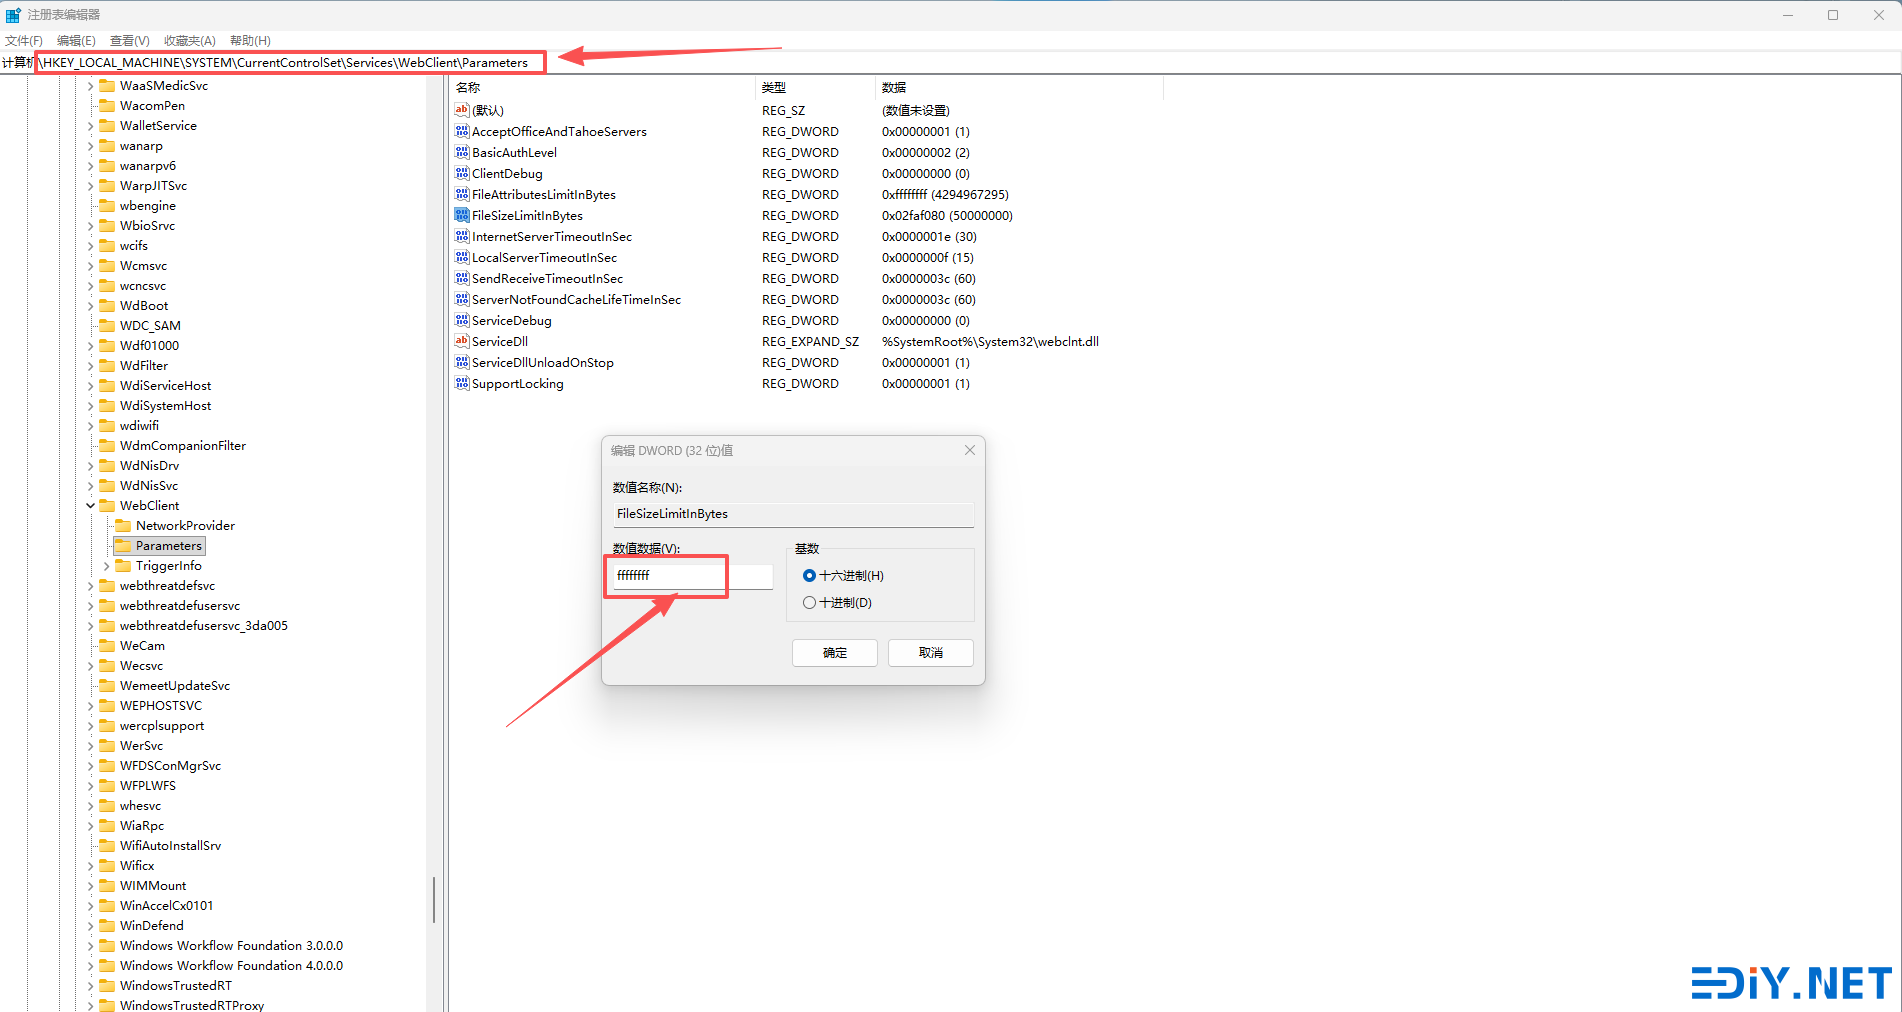1902x1012 pixels.
Task: Close the Edit DWORD dialog
Action: coord(969,451)
